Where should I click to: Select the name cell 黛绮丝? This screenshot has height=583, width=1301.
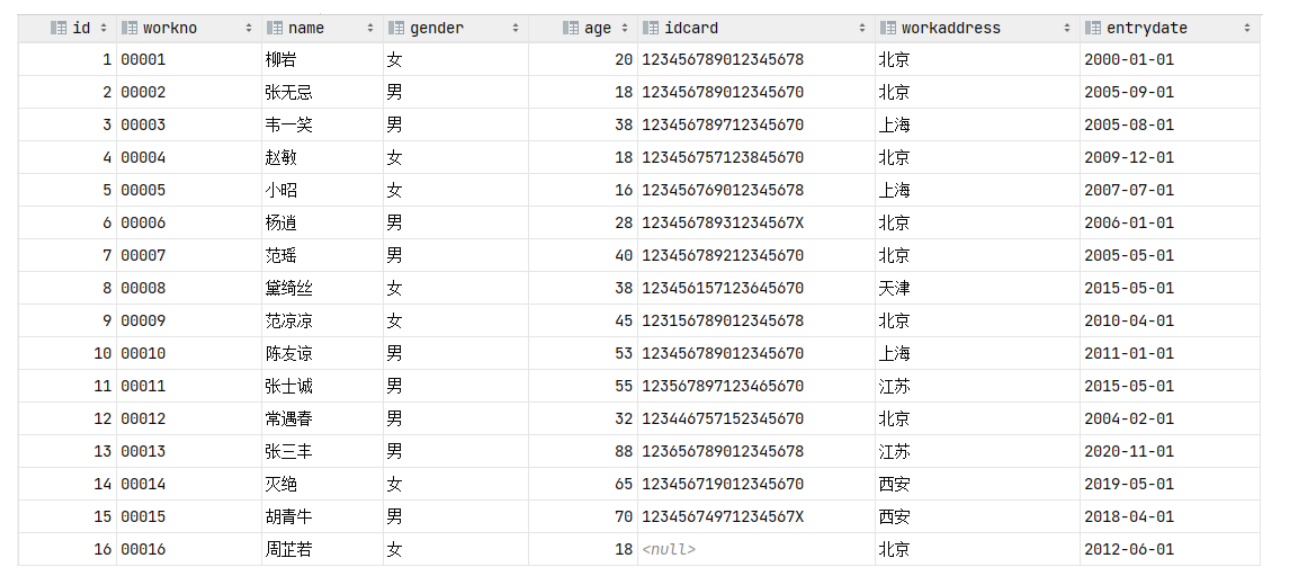pyautogui.click(x=322, y=288)
